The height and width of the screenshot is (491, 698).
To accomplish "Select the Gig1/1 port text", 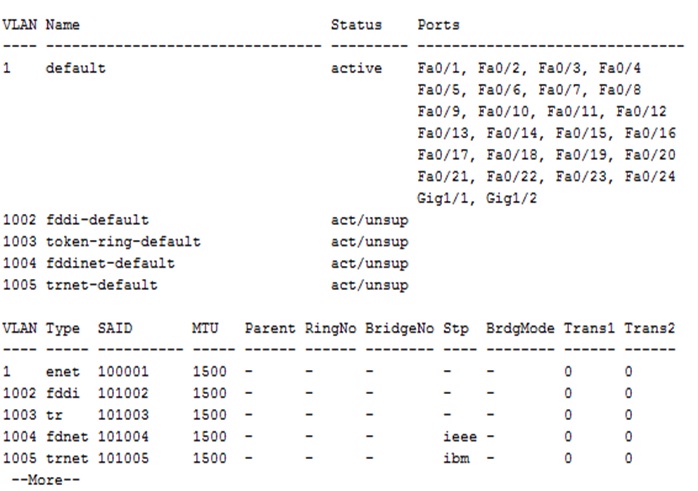I will click(x=442, y=198).
